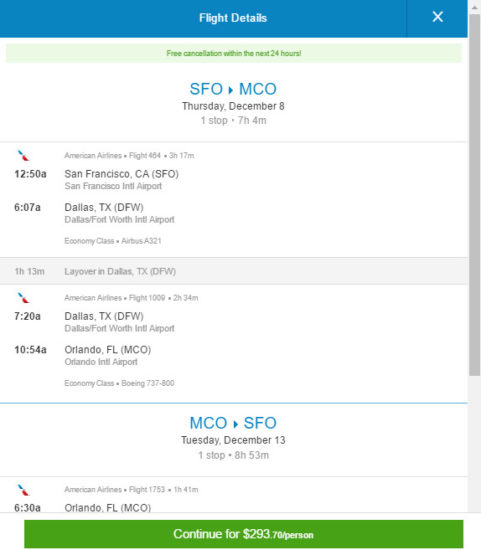Click the Thursday, December 8 date text
The width and height of the screenshot is (481, 550).
point(233,106)
